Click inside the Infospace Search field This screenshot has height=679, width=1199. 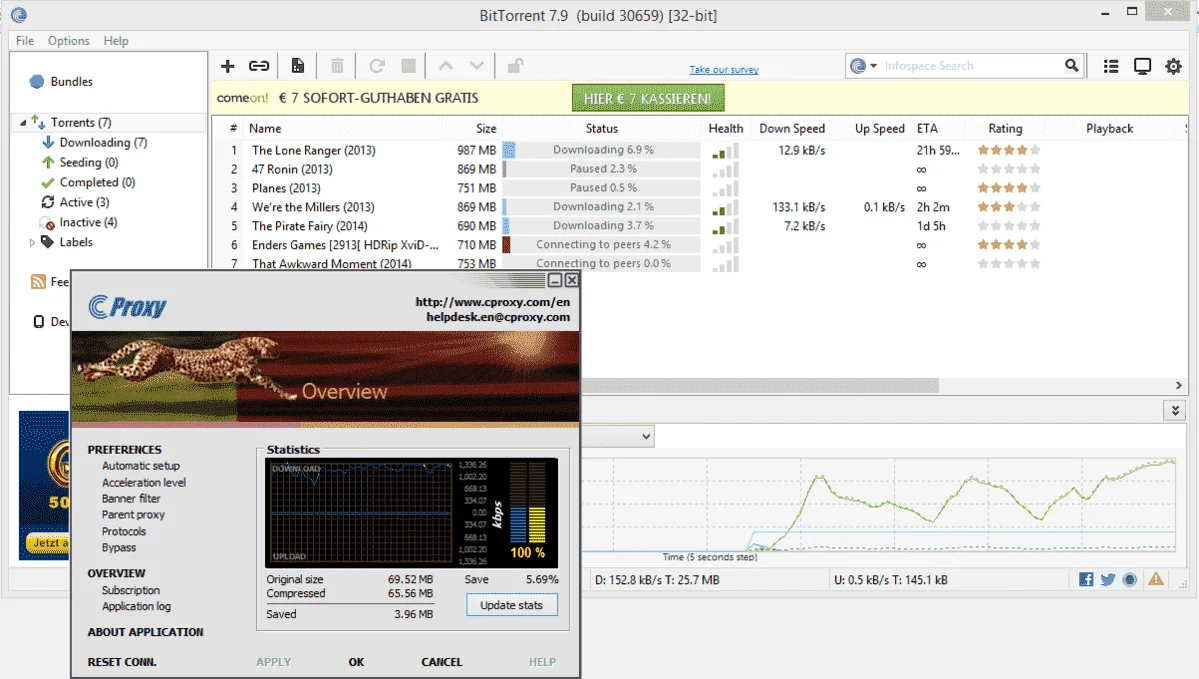(971, 66)
